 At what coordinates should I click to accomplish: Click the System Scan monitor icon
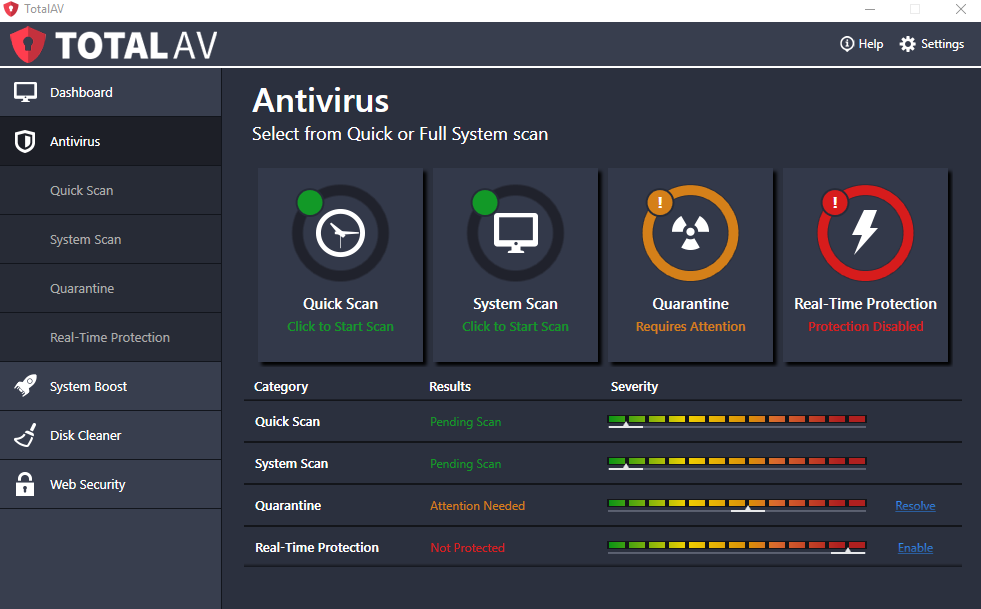pos(516,233)
